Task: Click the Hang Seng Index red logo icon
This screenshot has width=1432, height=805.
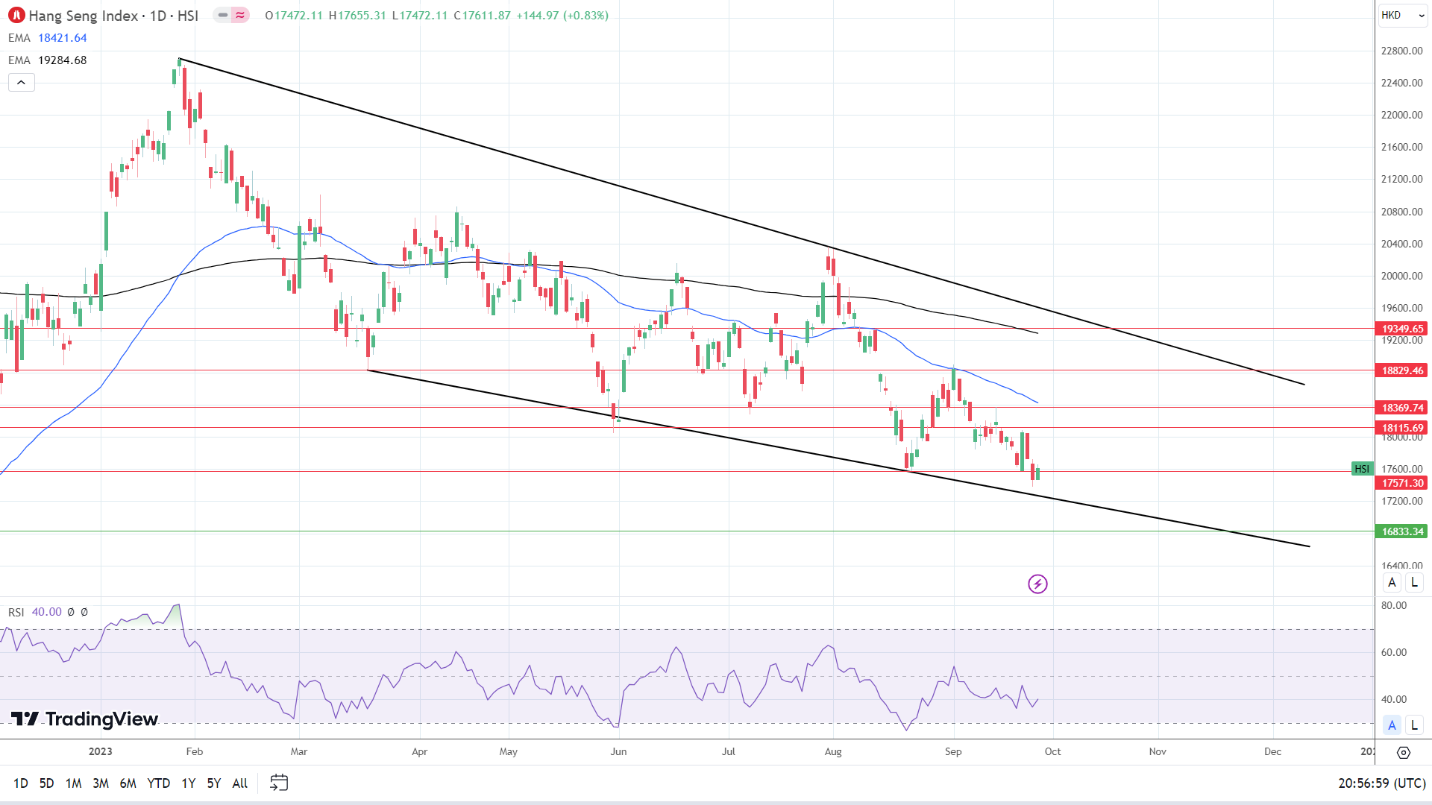Action: tap(17, 16)
